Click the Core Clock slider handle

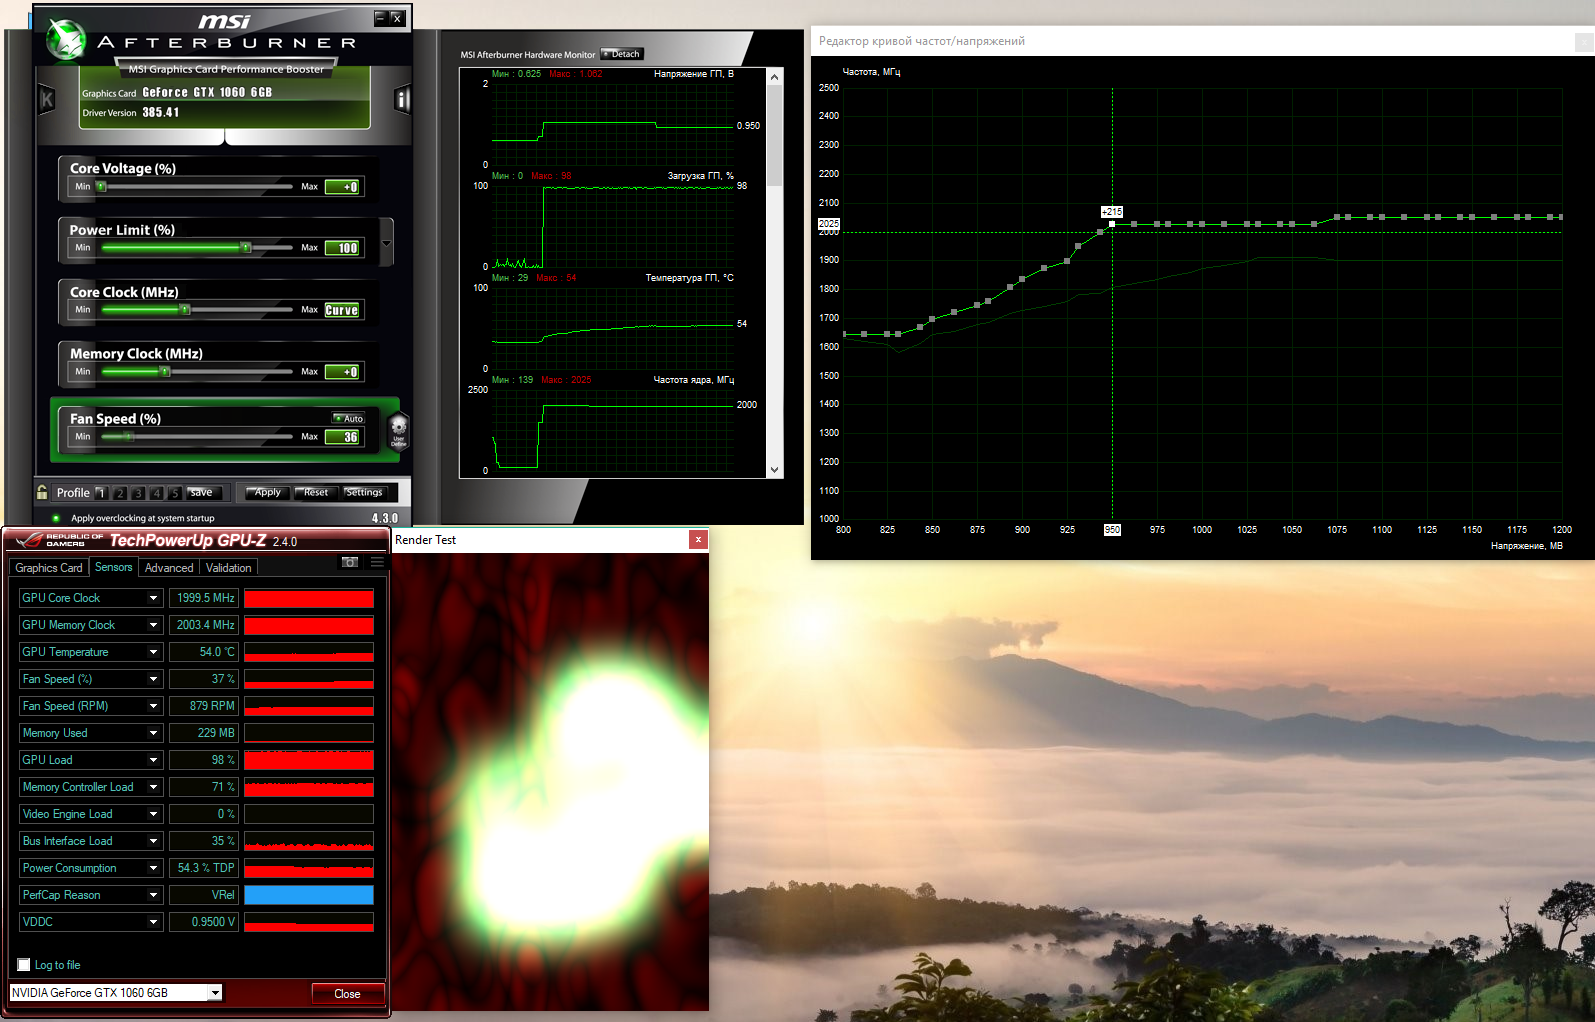coord(185,309)
